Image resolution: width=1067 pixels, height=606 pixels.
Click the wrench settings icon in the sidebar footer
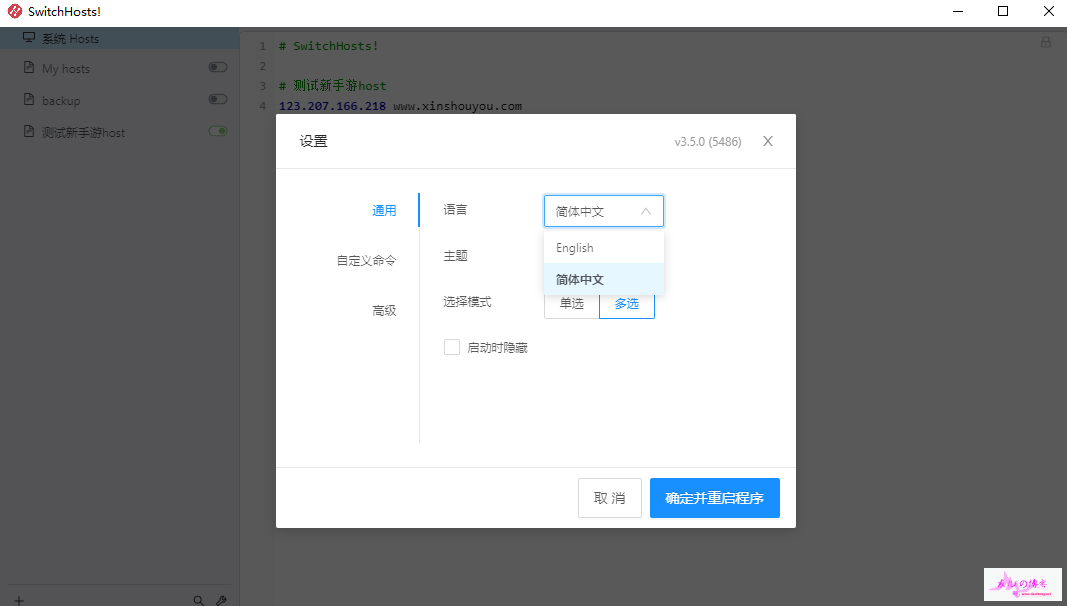click(221, 600)
